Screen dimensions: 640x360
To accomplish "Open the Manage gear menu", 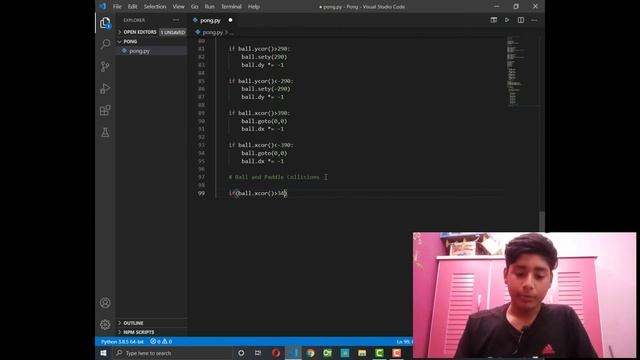I will [x=105, y=324].
